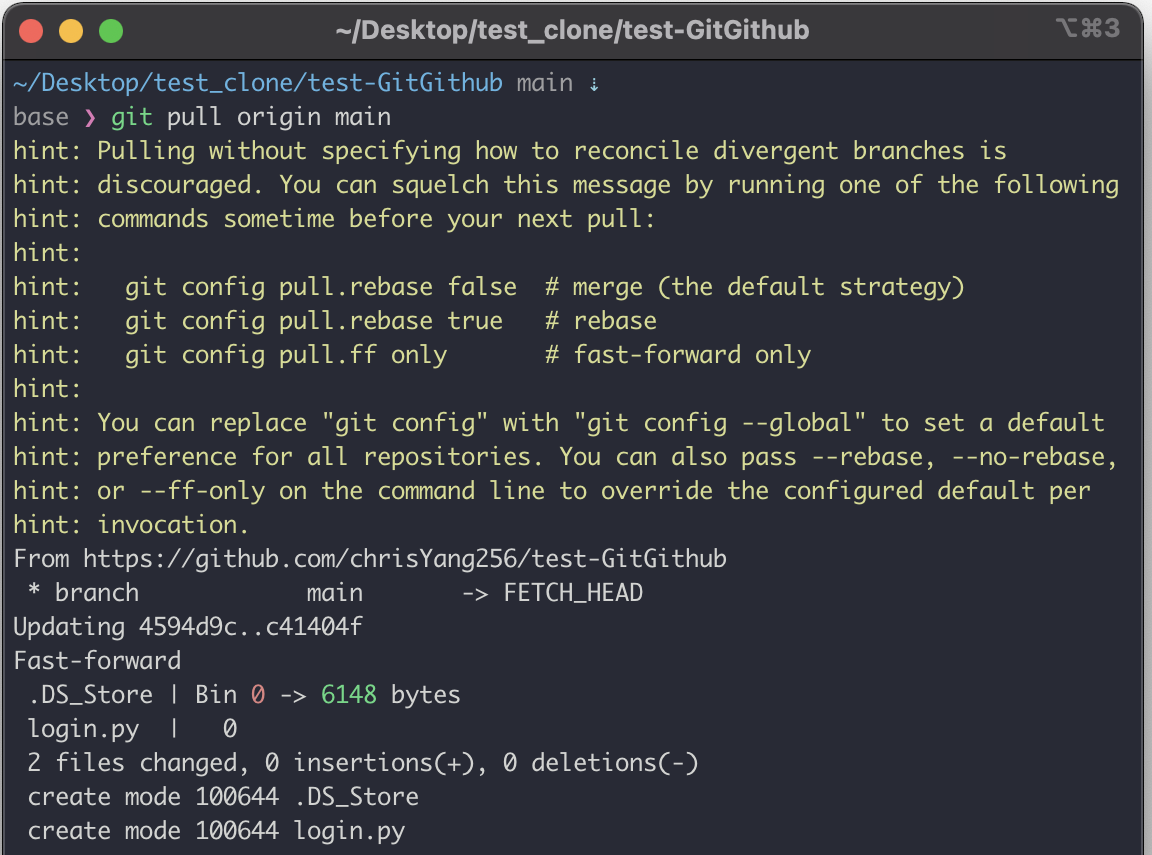Click the window title ~/Desktop/test_clone/test-GitGithub
Screen dimensions: 1152x855
(572, 30)
